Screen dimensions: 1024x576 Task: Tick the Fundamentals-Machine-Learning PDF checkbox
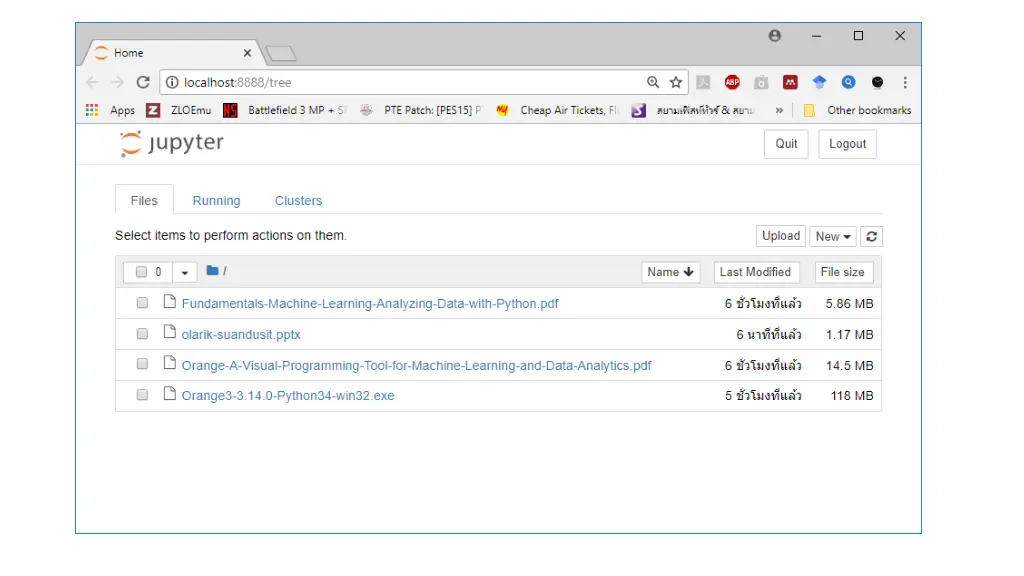142,303
